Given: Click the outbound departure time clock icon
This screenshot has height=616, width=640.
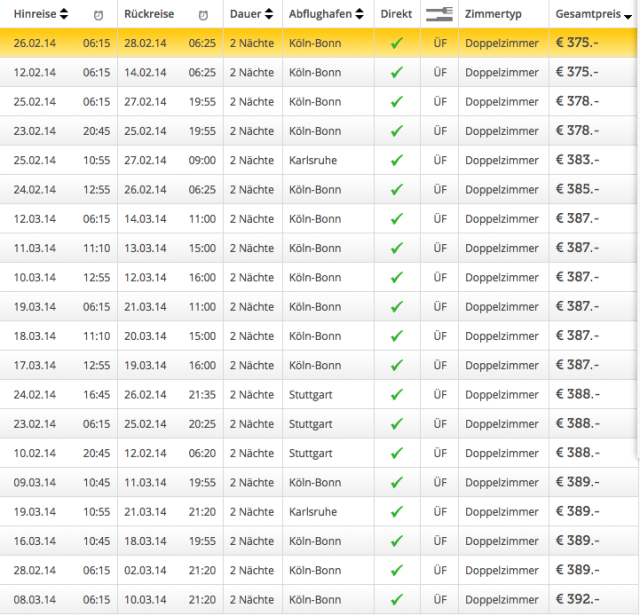Looking at the screenshot, I should [x=98, y=16].
